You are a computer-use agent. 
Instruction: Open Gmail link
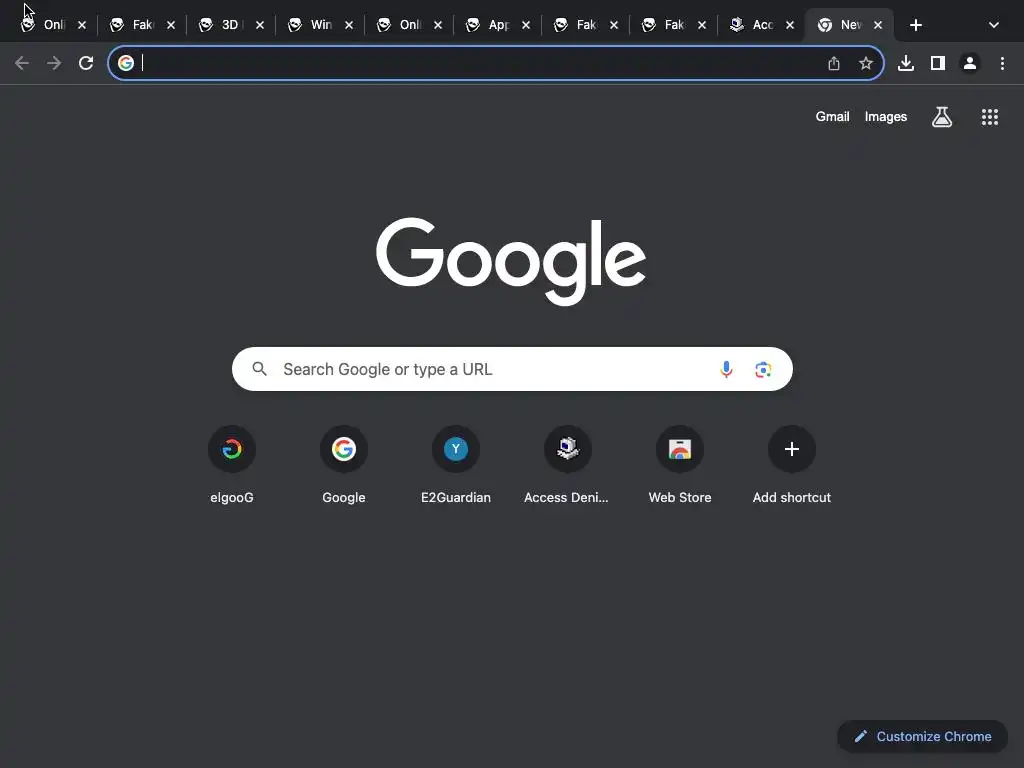[832, 116]
